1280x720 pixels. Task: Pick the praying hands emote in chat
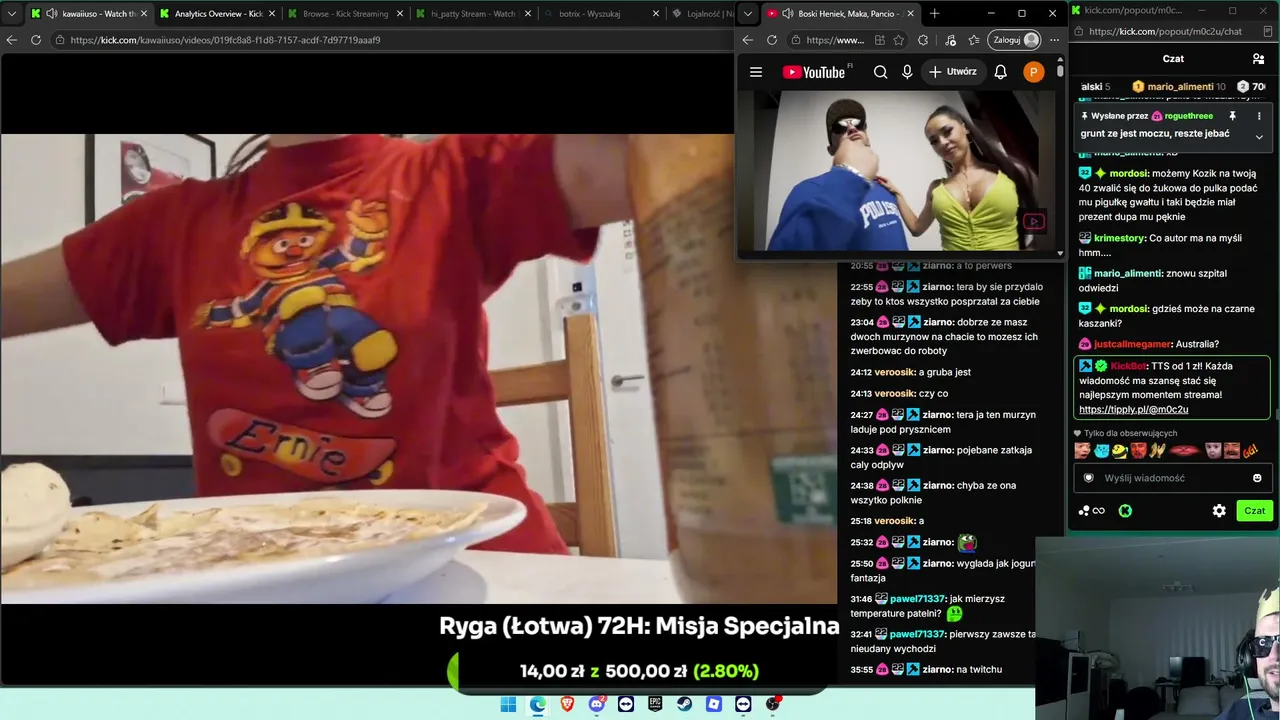click(x=1157, y=451)
